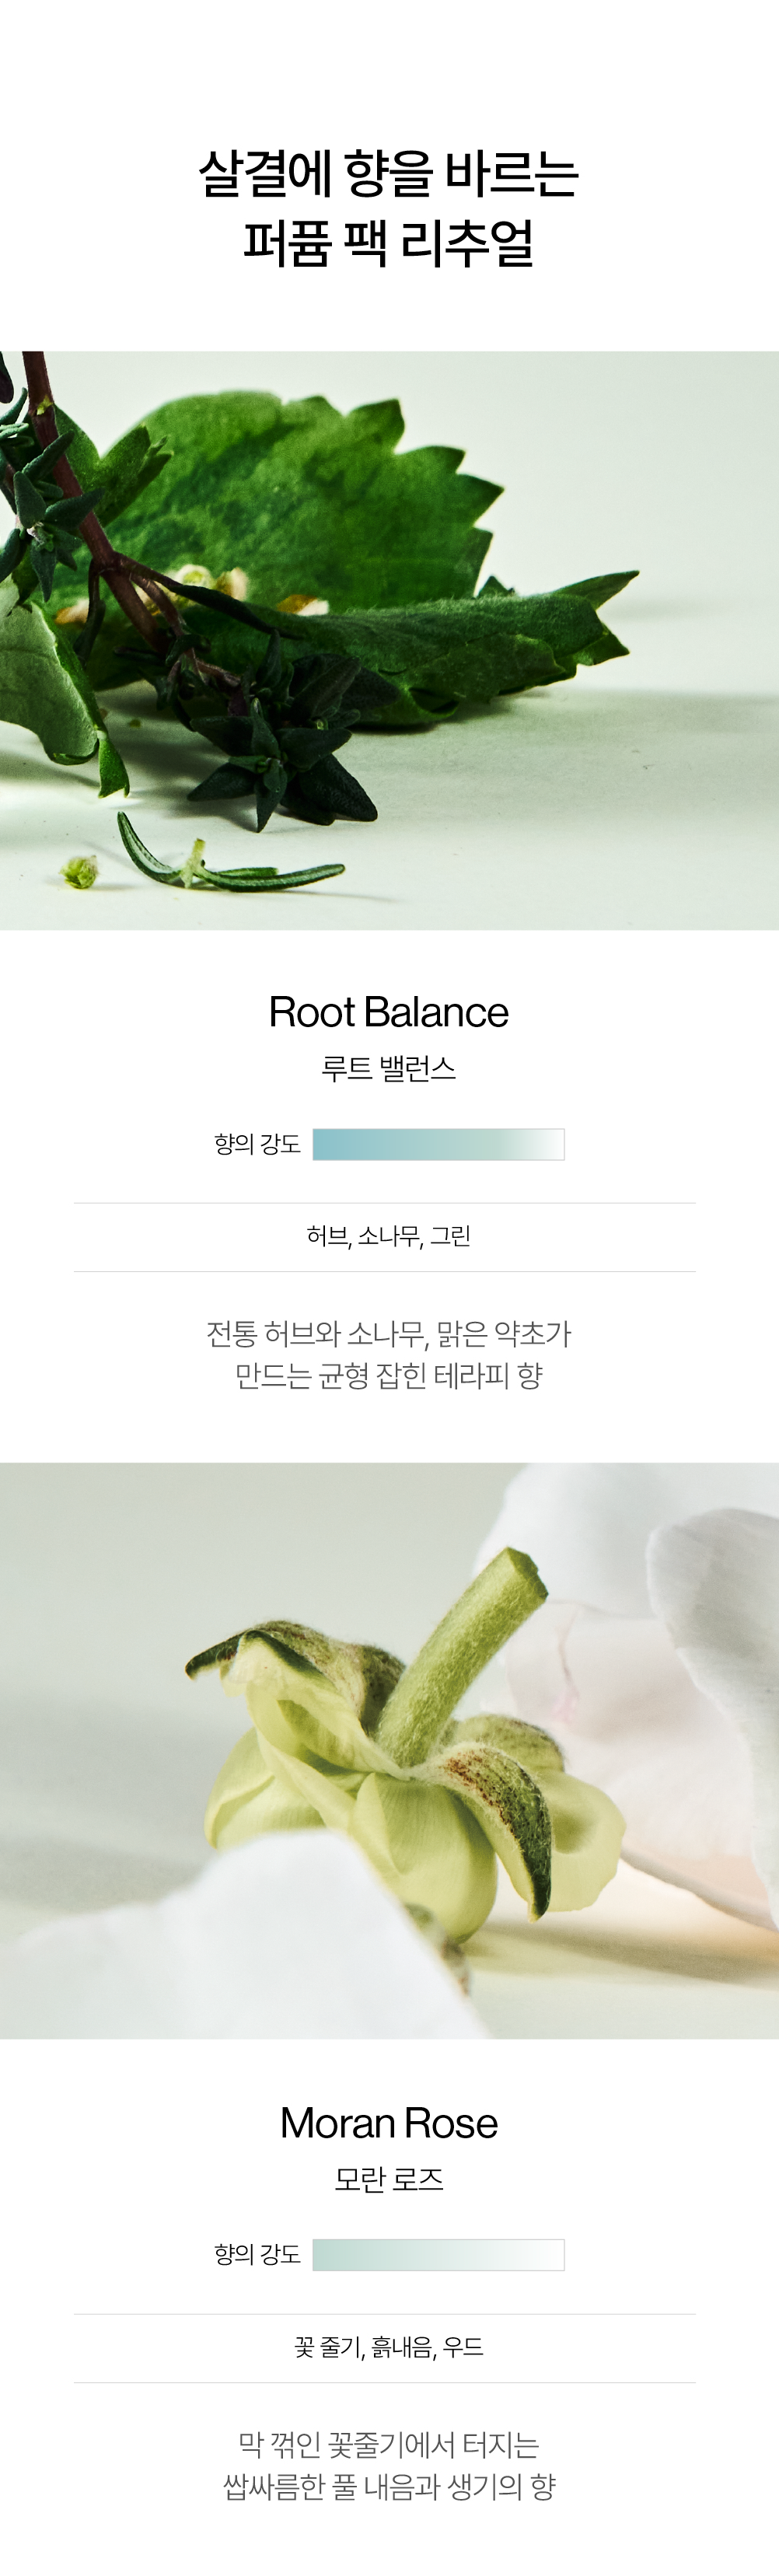Click the Korean subtitle "루트 밸런스"
The image size is (779, 2576).
(x=389, y=1068)
